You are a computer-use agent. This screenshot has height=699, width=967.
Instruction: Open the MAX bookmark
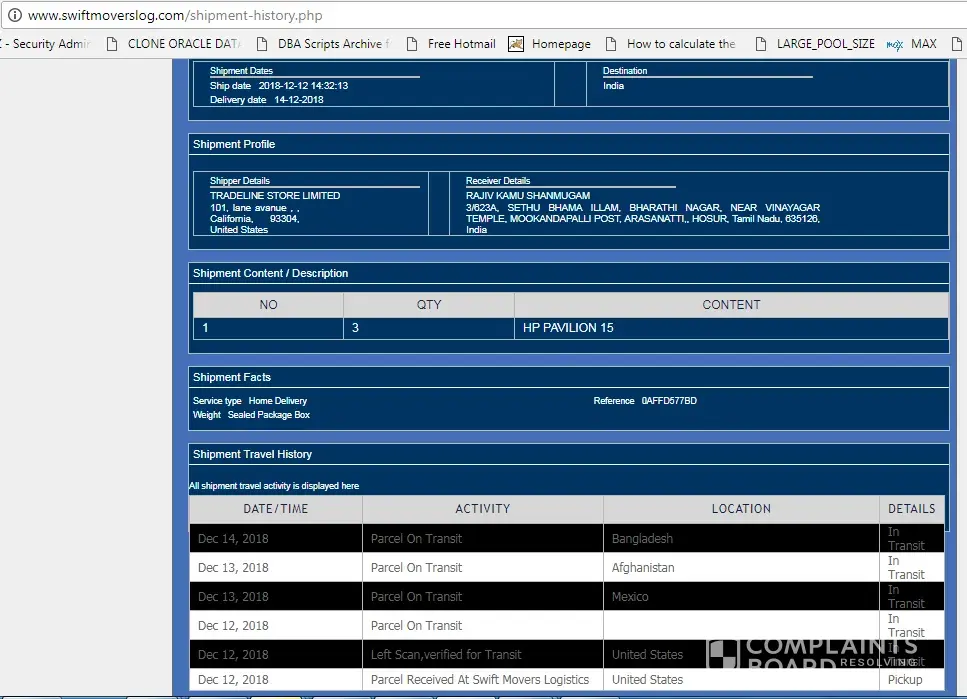point(912,44)
